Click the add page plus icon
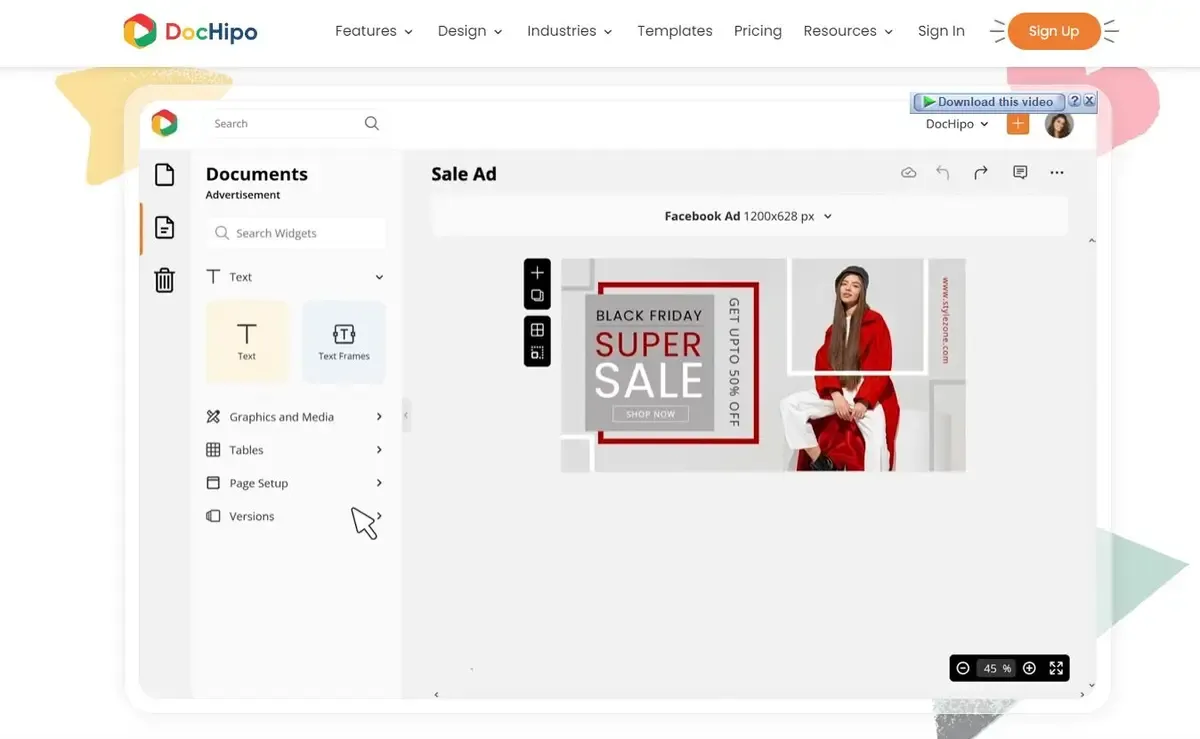The width and height of the screenshot is (1200, 739). coord(537,272)
